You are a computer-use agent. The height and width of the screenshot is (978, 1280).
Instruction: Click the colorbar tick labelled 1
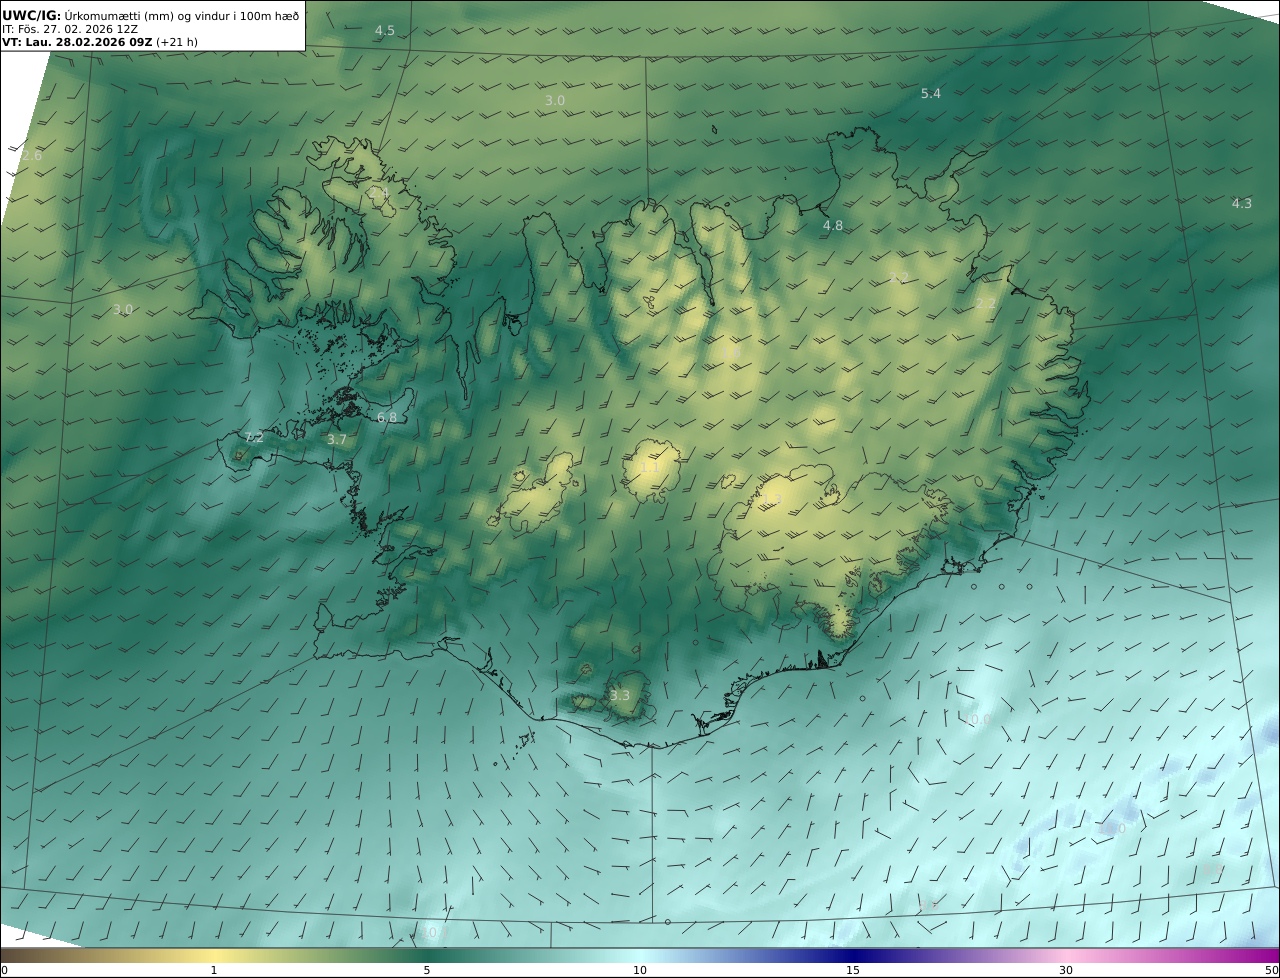coord(214,970)
